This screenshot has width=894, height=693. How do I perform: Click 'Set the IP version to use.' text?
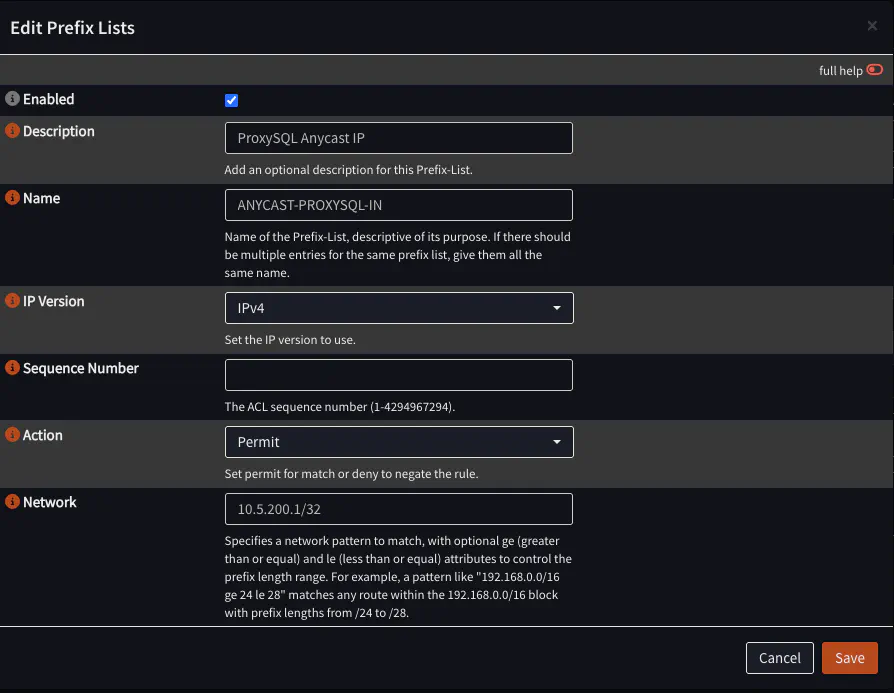coord(290,340)
